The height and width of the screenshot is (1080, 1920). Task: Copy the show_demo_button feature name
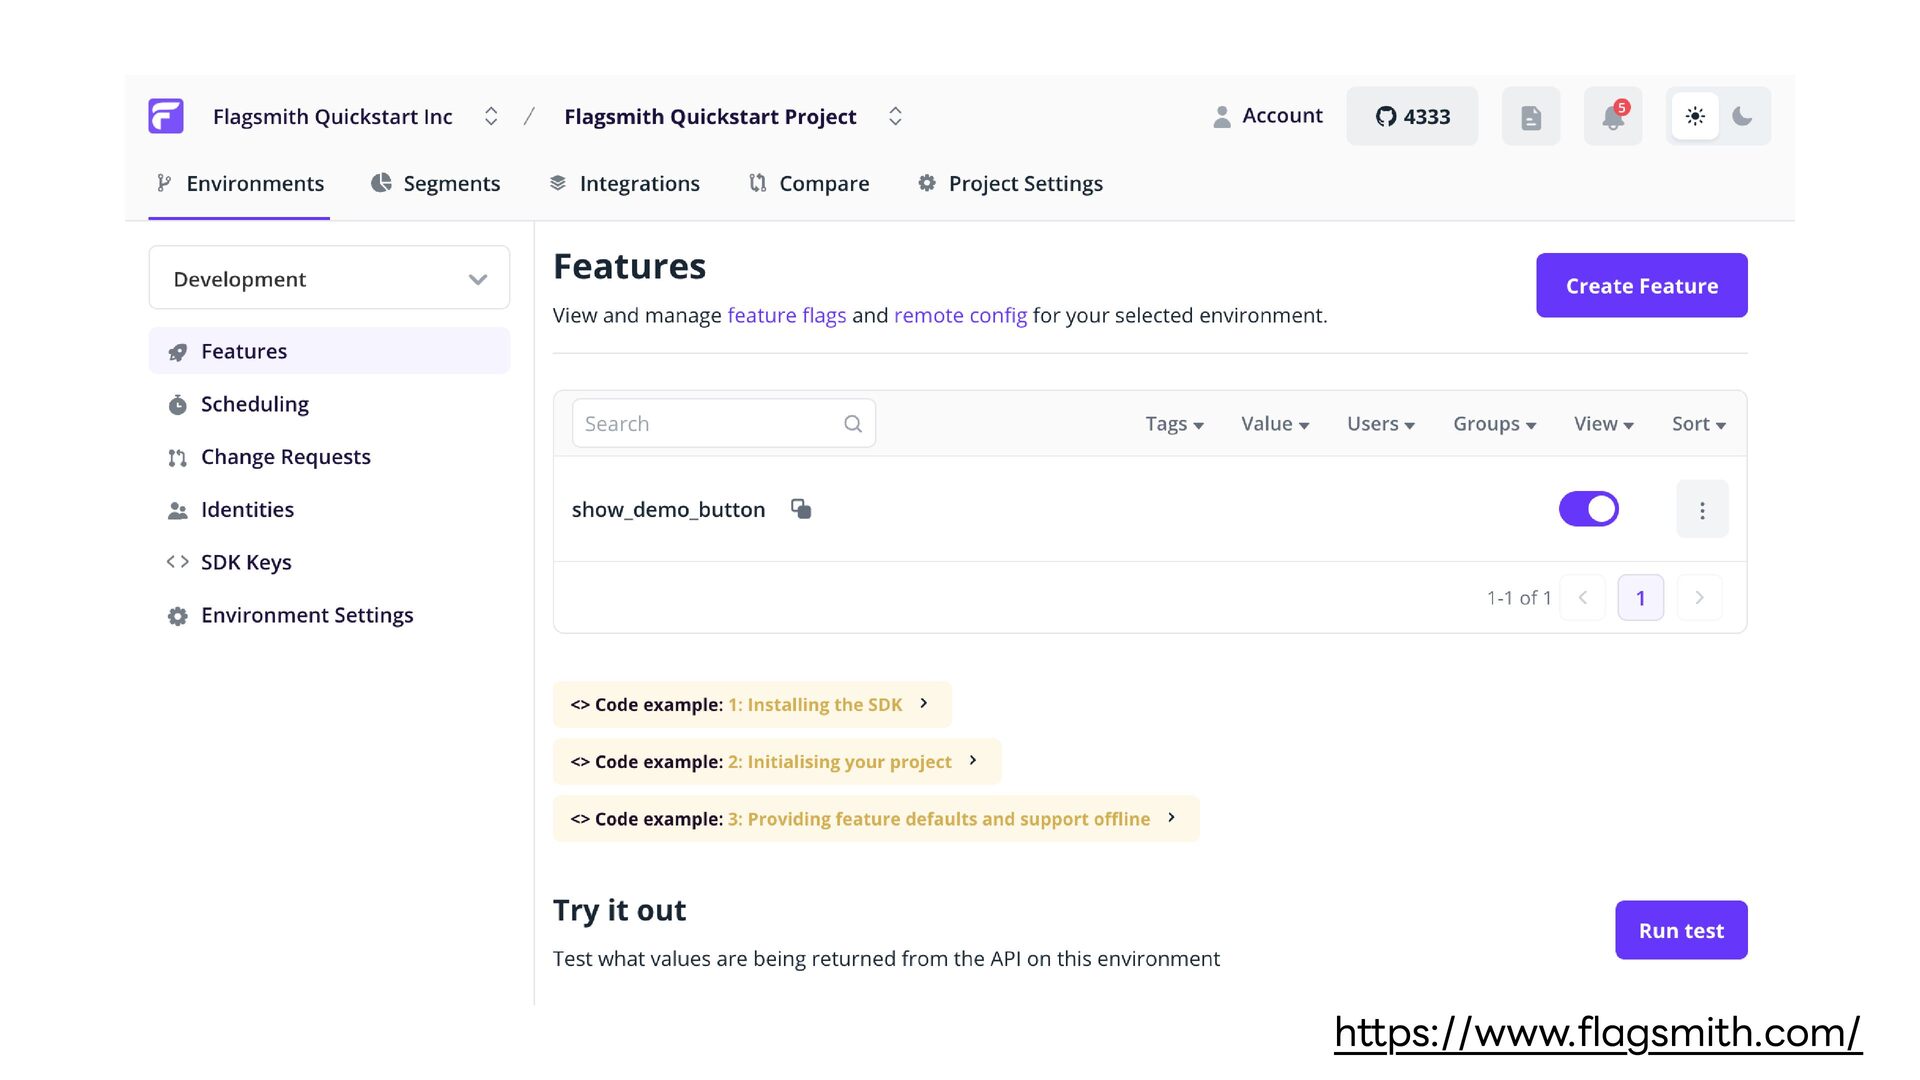[801, 509]
